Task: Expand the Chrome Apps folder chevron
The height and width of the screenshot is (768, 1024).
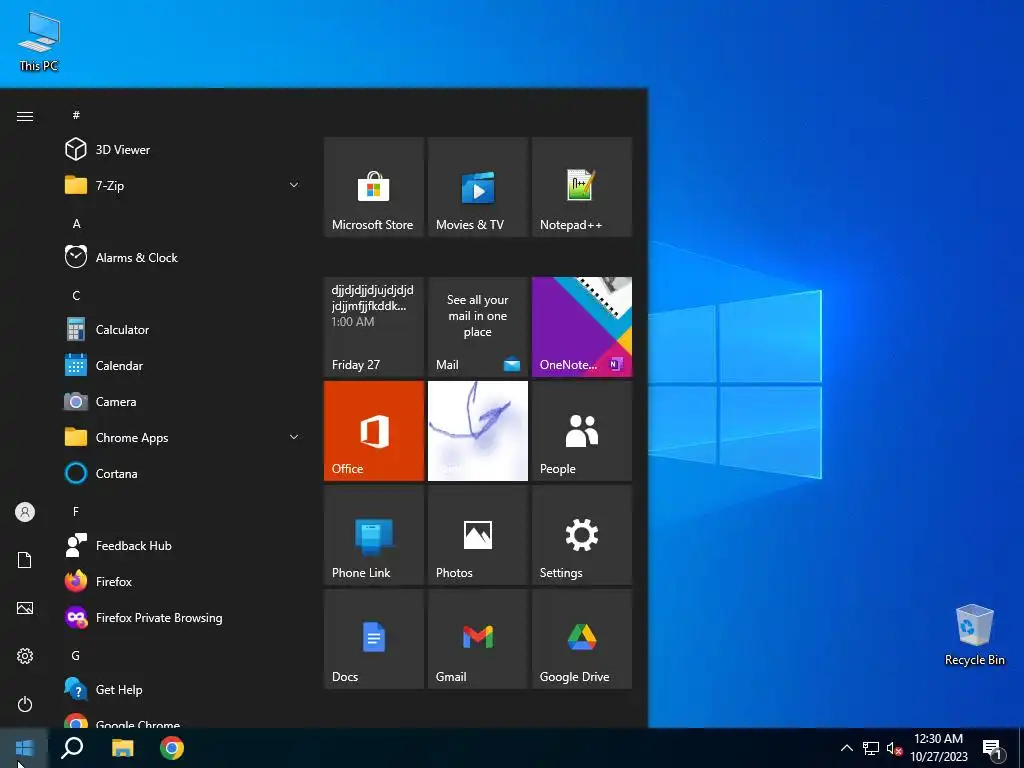Action: [294, 438]
